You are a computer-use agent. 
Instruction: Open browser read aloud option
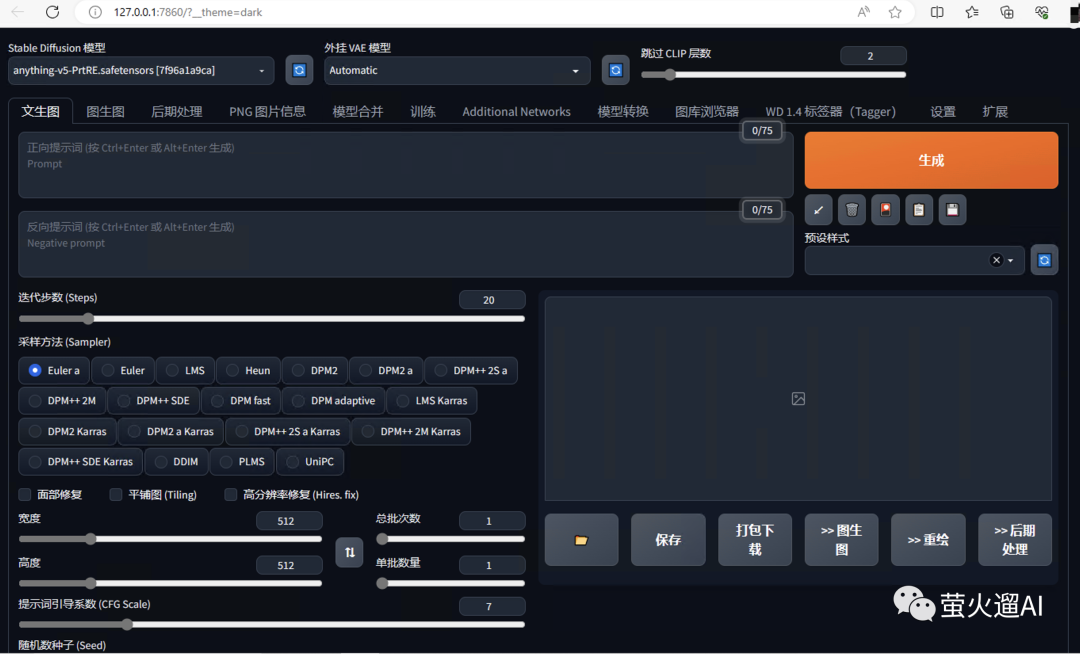point(863,12)
